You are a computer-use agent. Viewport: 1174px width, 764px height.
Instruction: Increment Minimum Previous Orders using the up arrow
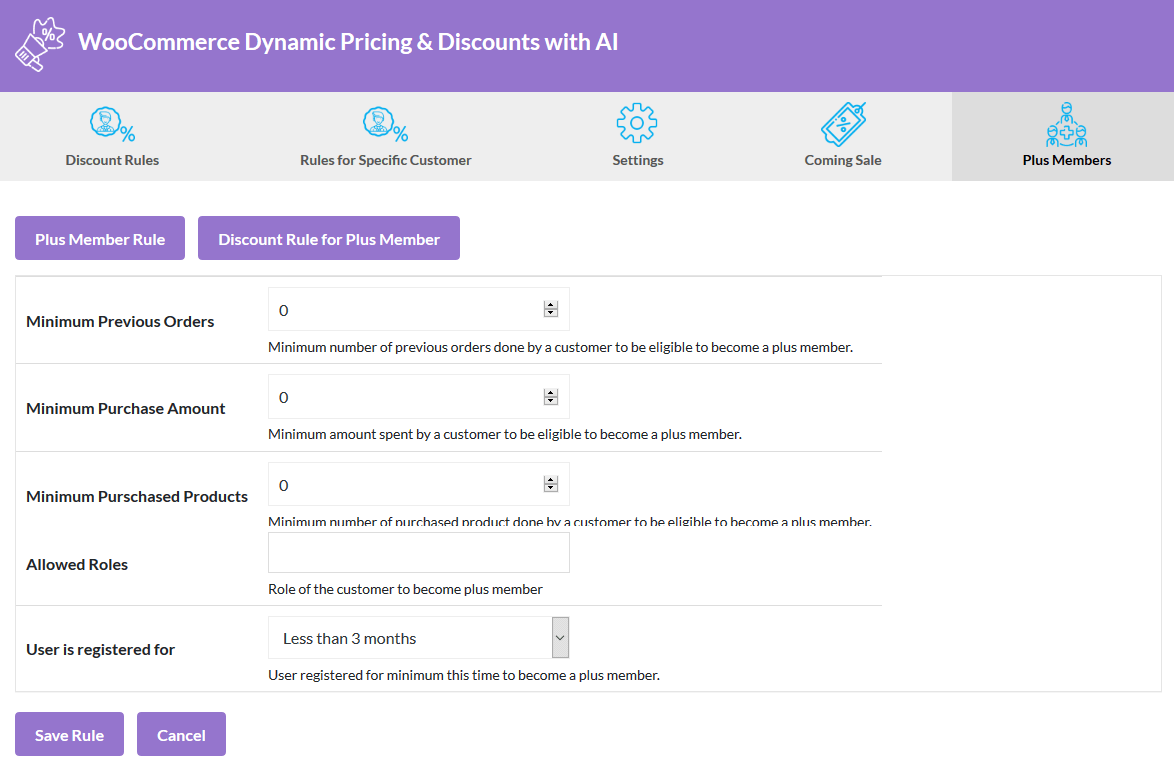[551, 303]
